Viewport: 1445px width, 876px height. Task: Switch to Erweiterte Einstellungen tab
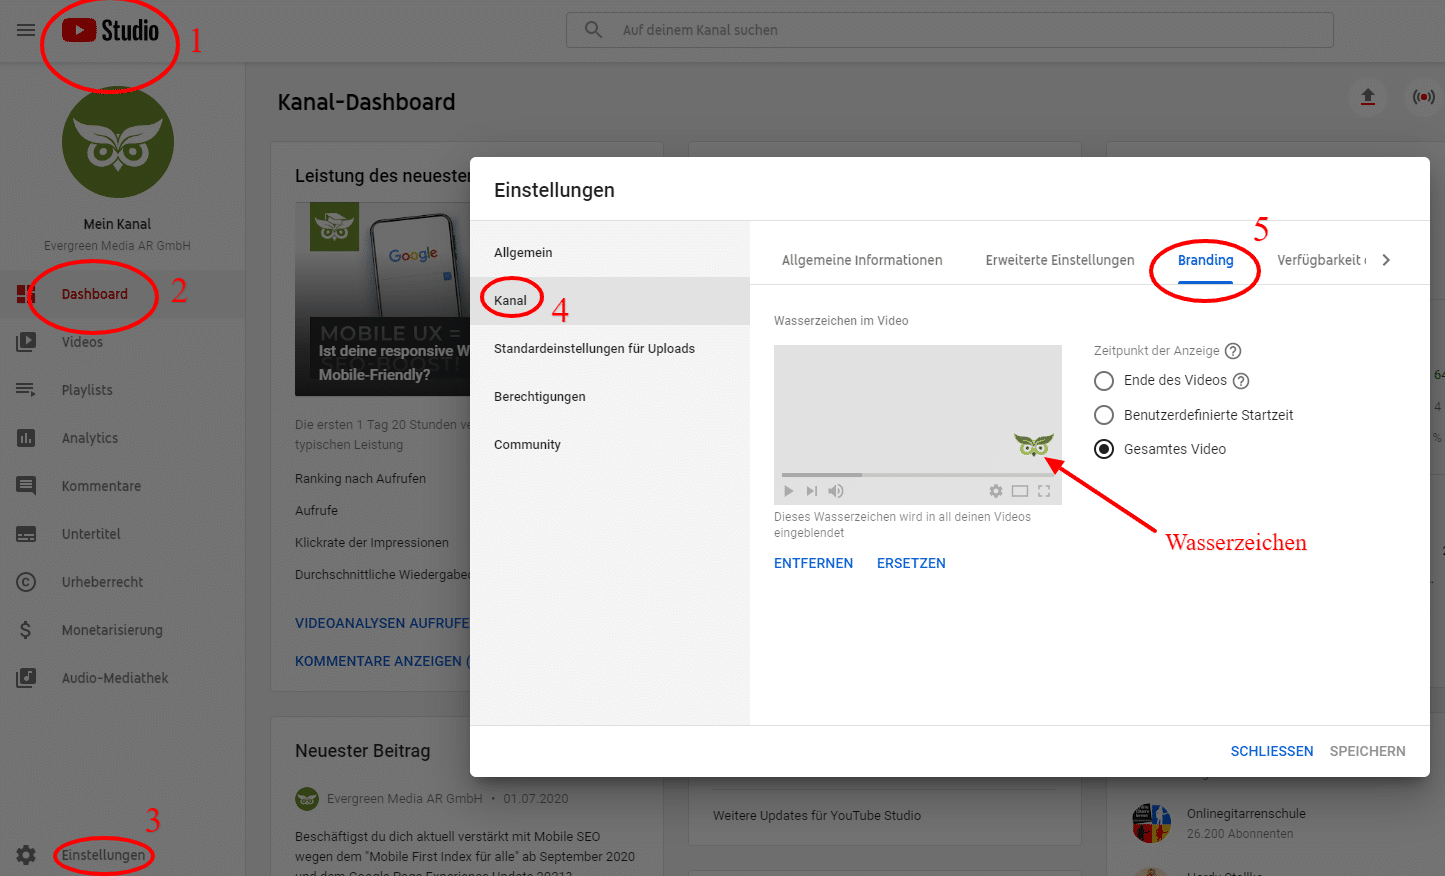tap(1060, 260)
